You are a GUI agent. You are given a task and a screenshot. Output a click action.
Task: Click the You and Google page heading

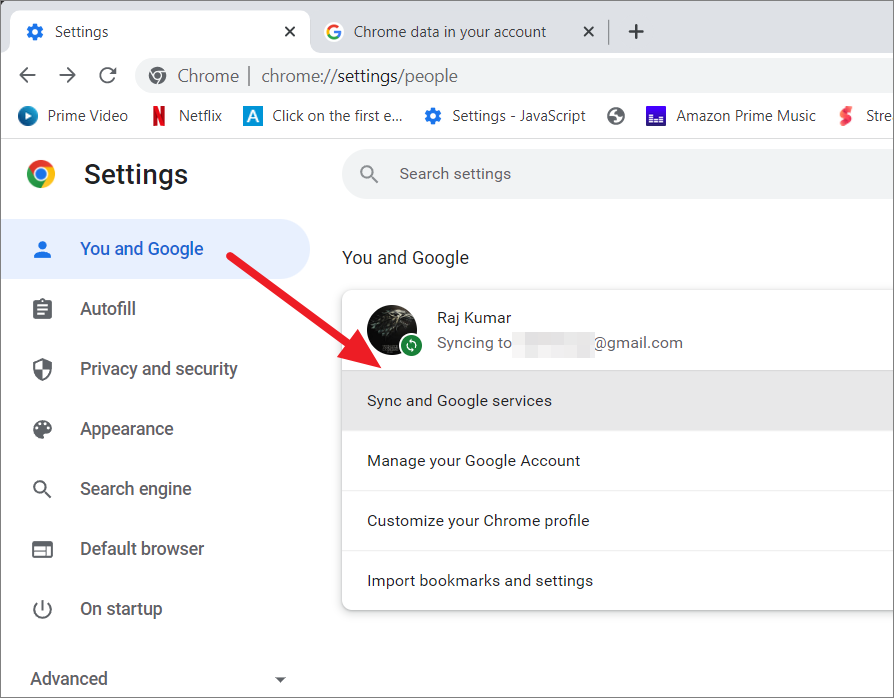[405, 258]
